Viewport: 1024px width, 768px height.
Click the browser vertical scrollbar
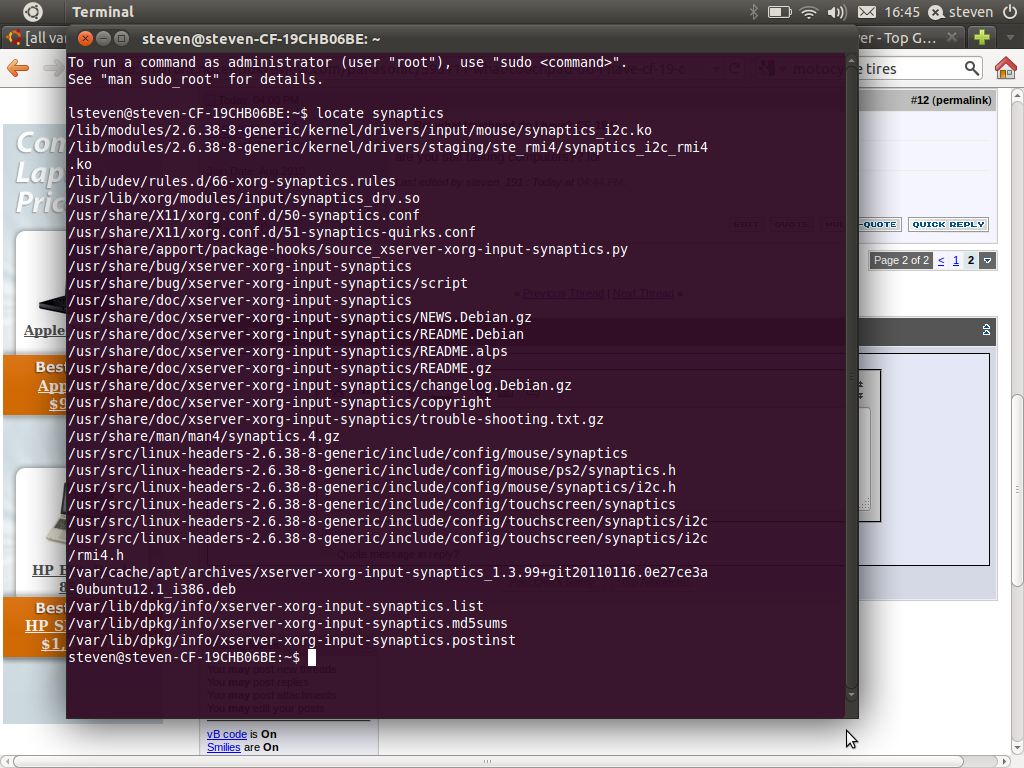pos(1017,490)
